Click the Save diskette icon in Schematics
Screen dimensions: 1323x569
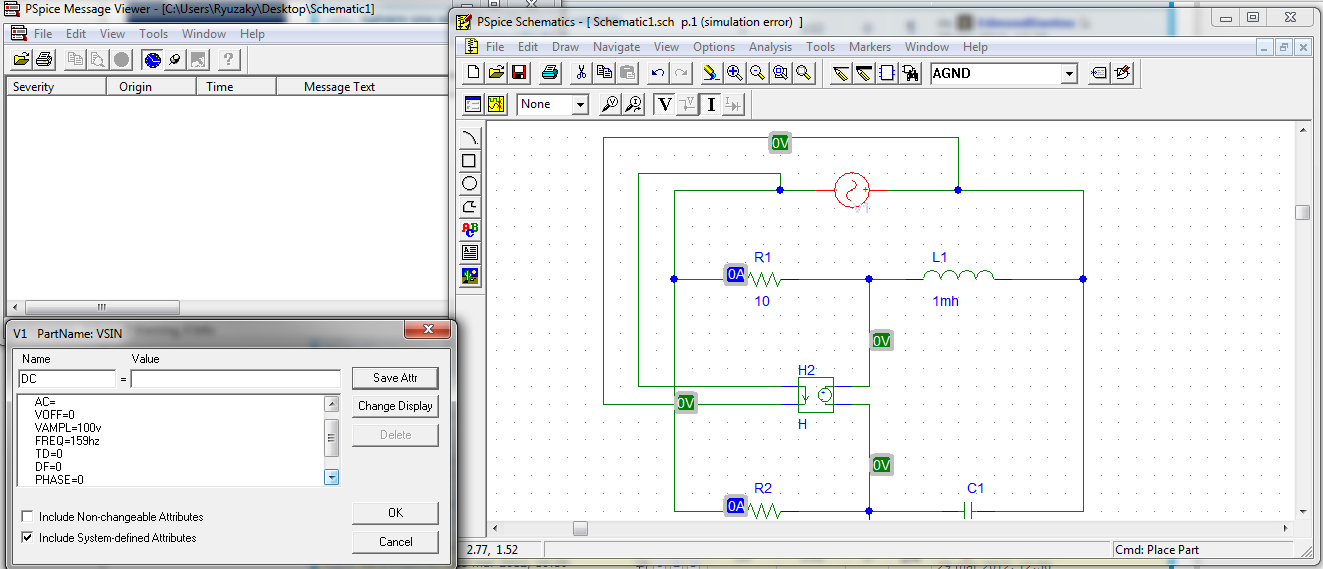pos(519,73)
